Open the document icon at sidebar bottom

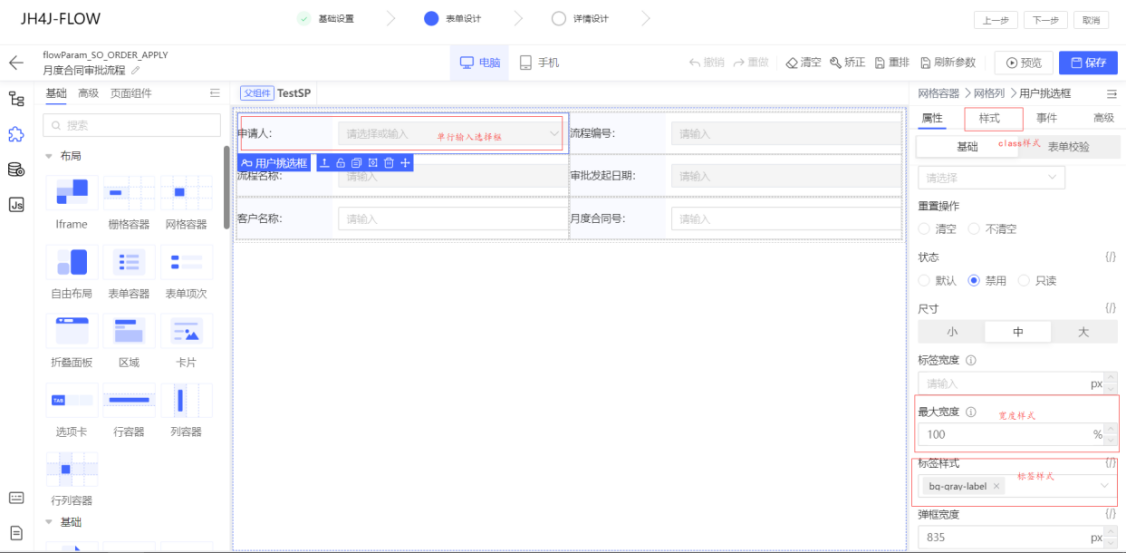click(17, 533)
